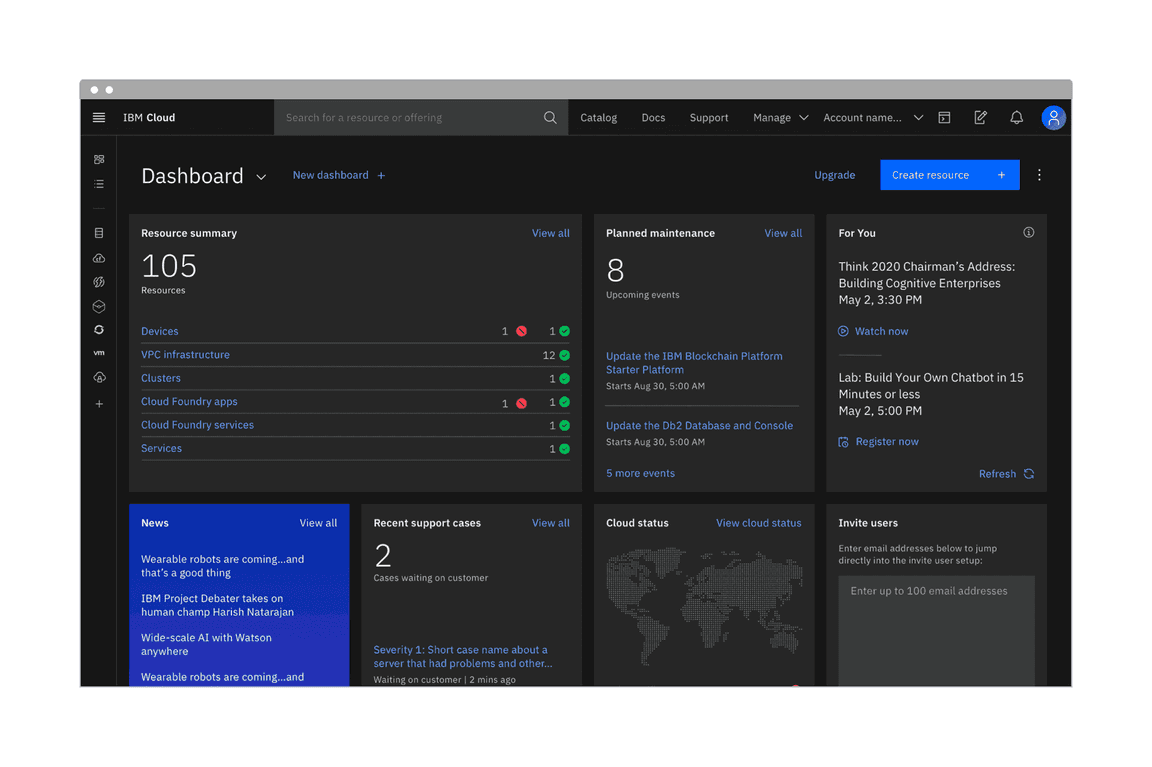Click the blue user avatar icon
1152x767 pixels.
1053,117
